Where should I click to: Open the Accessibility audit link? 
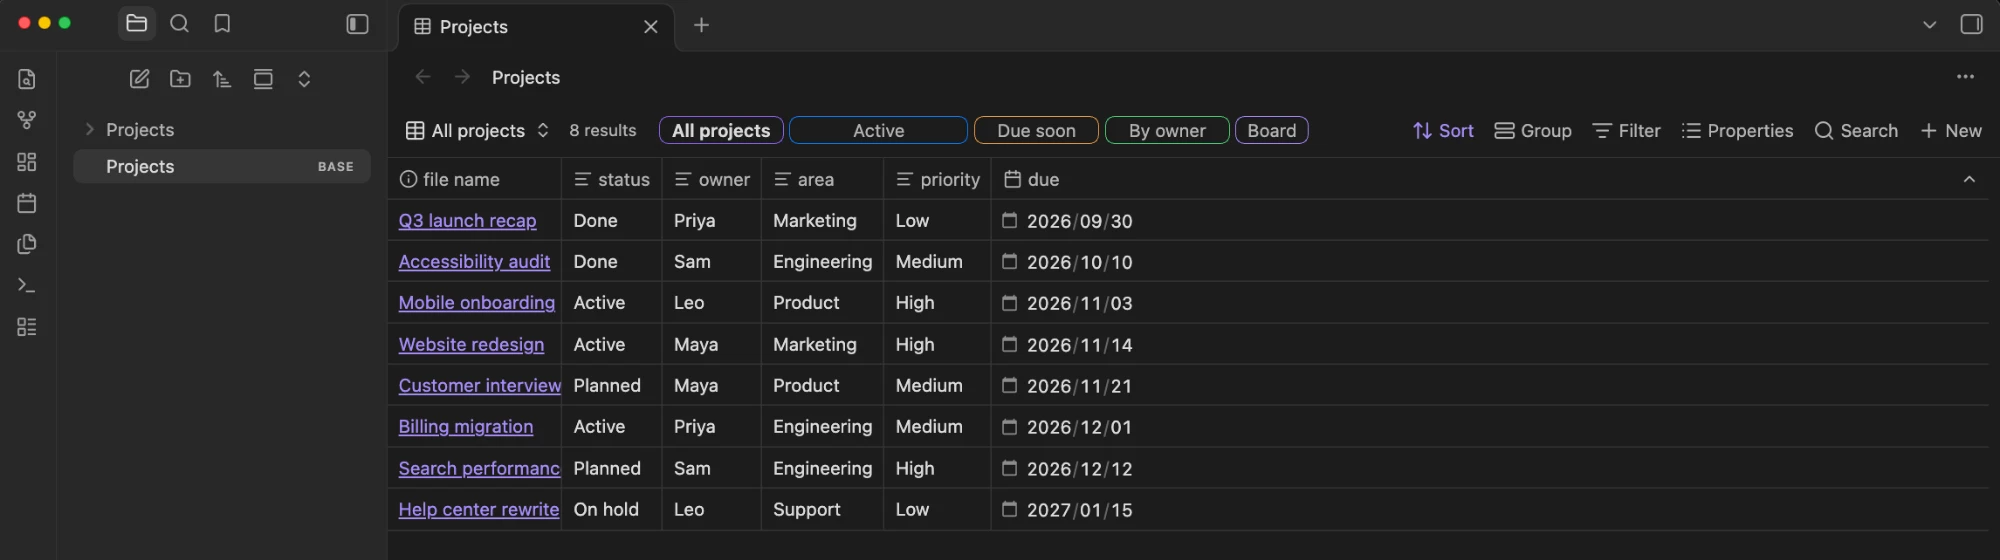coord(474,262)
